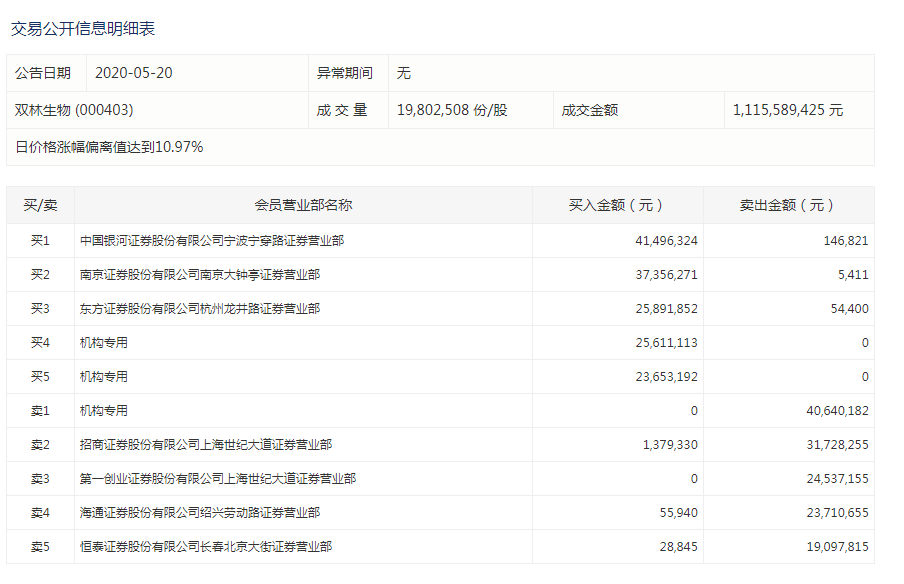
Task: Click 东方证券杭州龙井路证券营业部 name
Action: pyautogui.click(x=199, y=308)
